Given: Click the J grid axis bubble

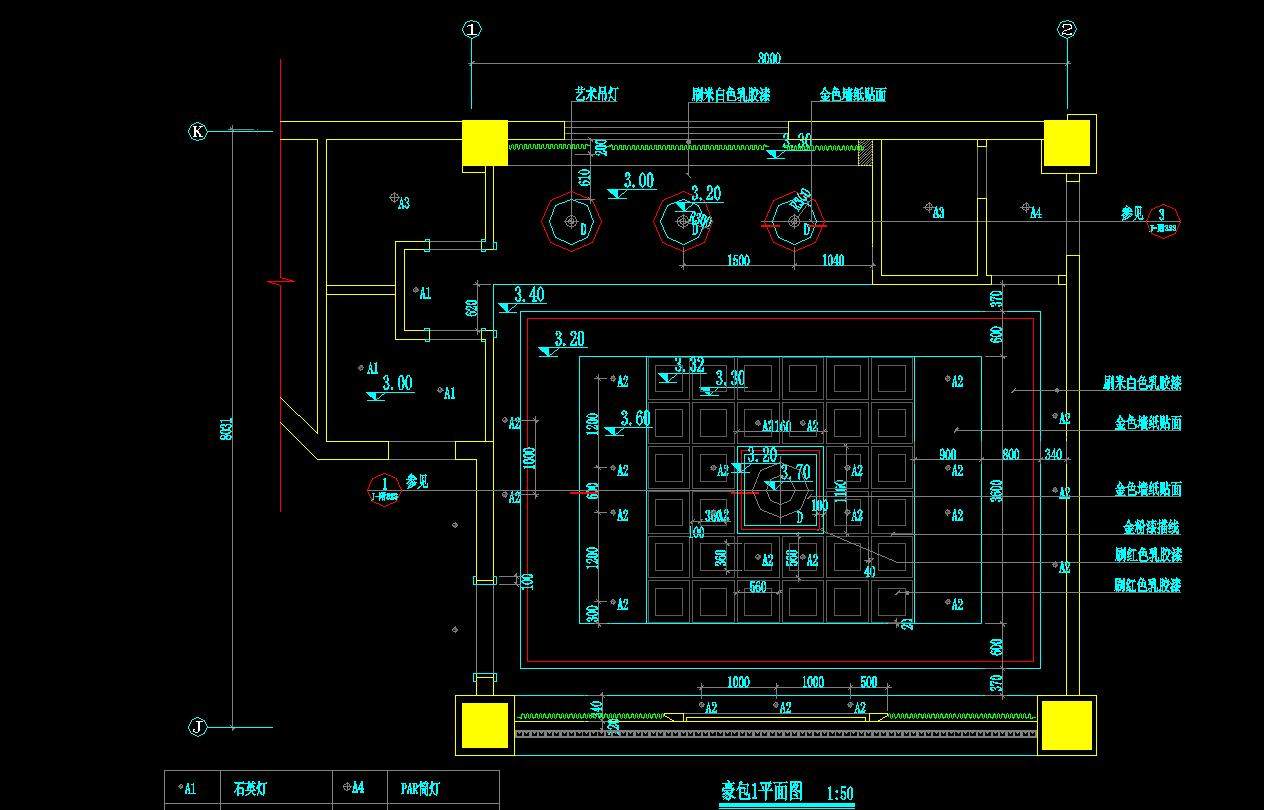Looking at the screenshot, I should tap(198, 727).
